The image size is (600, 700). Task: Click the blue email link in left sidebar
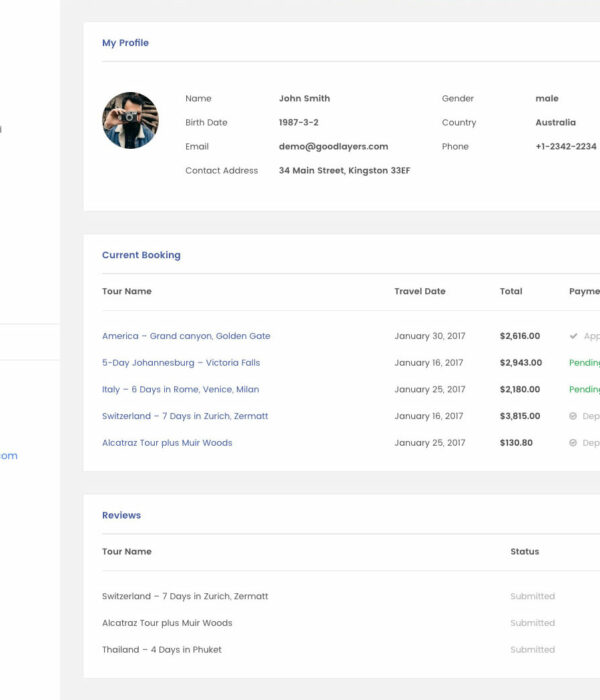(x=8, y=456)
